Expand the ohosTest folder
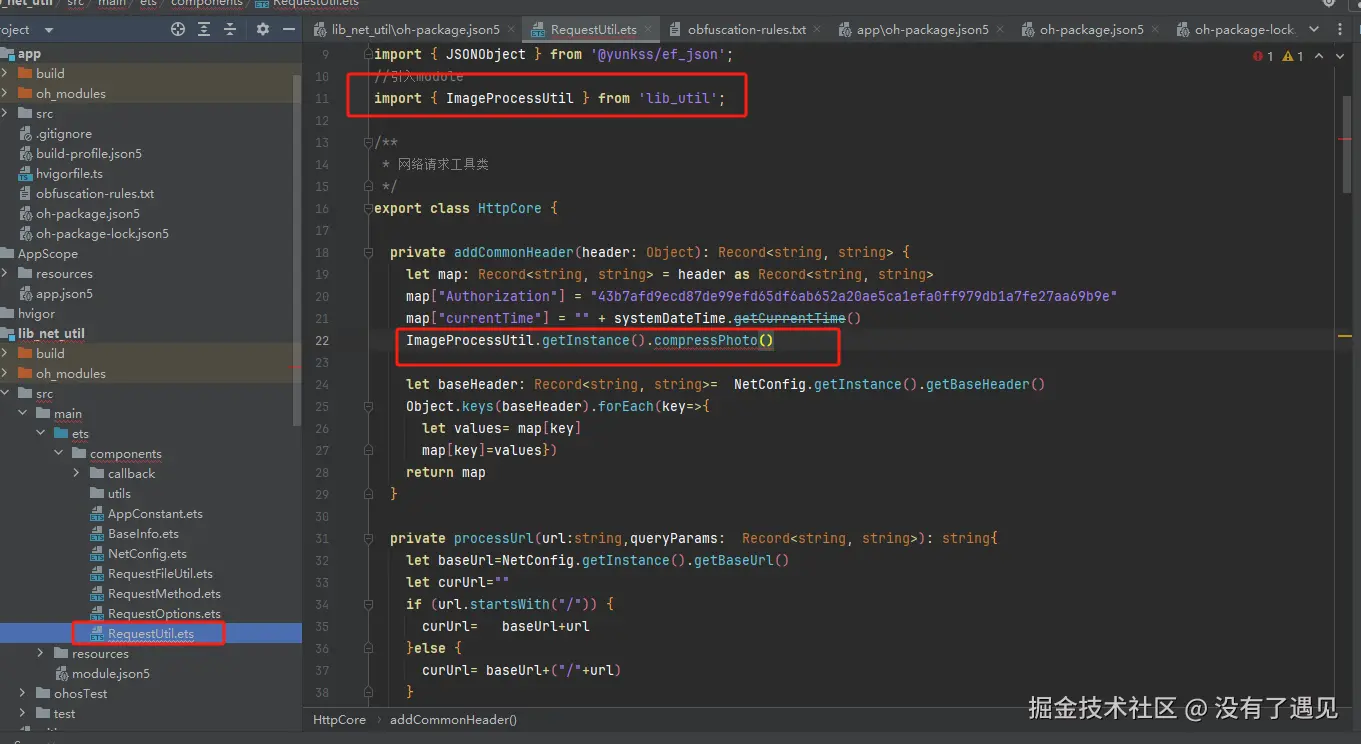This screenshot has height=744, width=1361. click(23, 693)
